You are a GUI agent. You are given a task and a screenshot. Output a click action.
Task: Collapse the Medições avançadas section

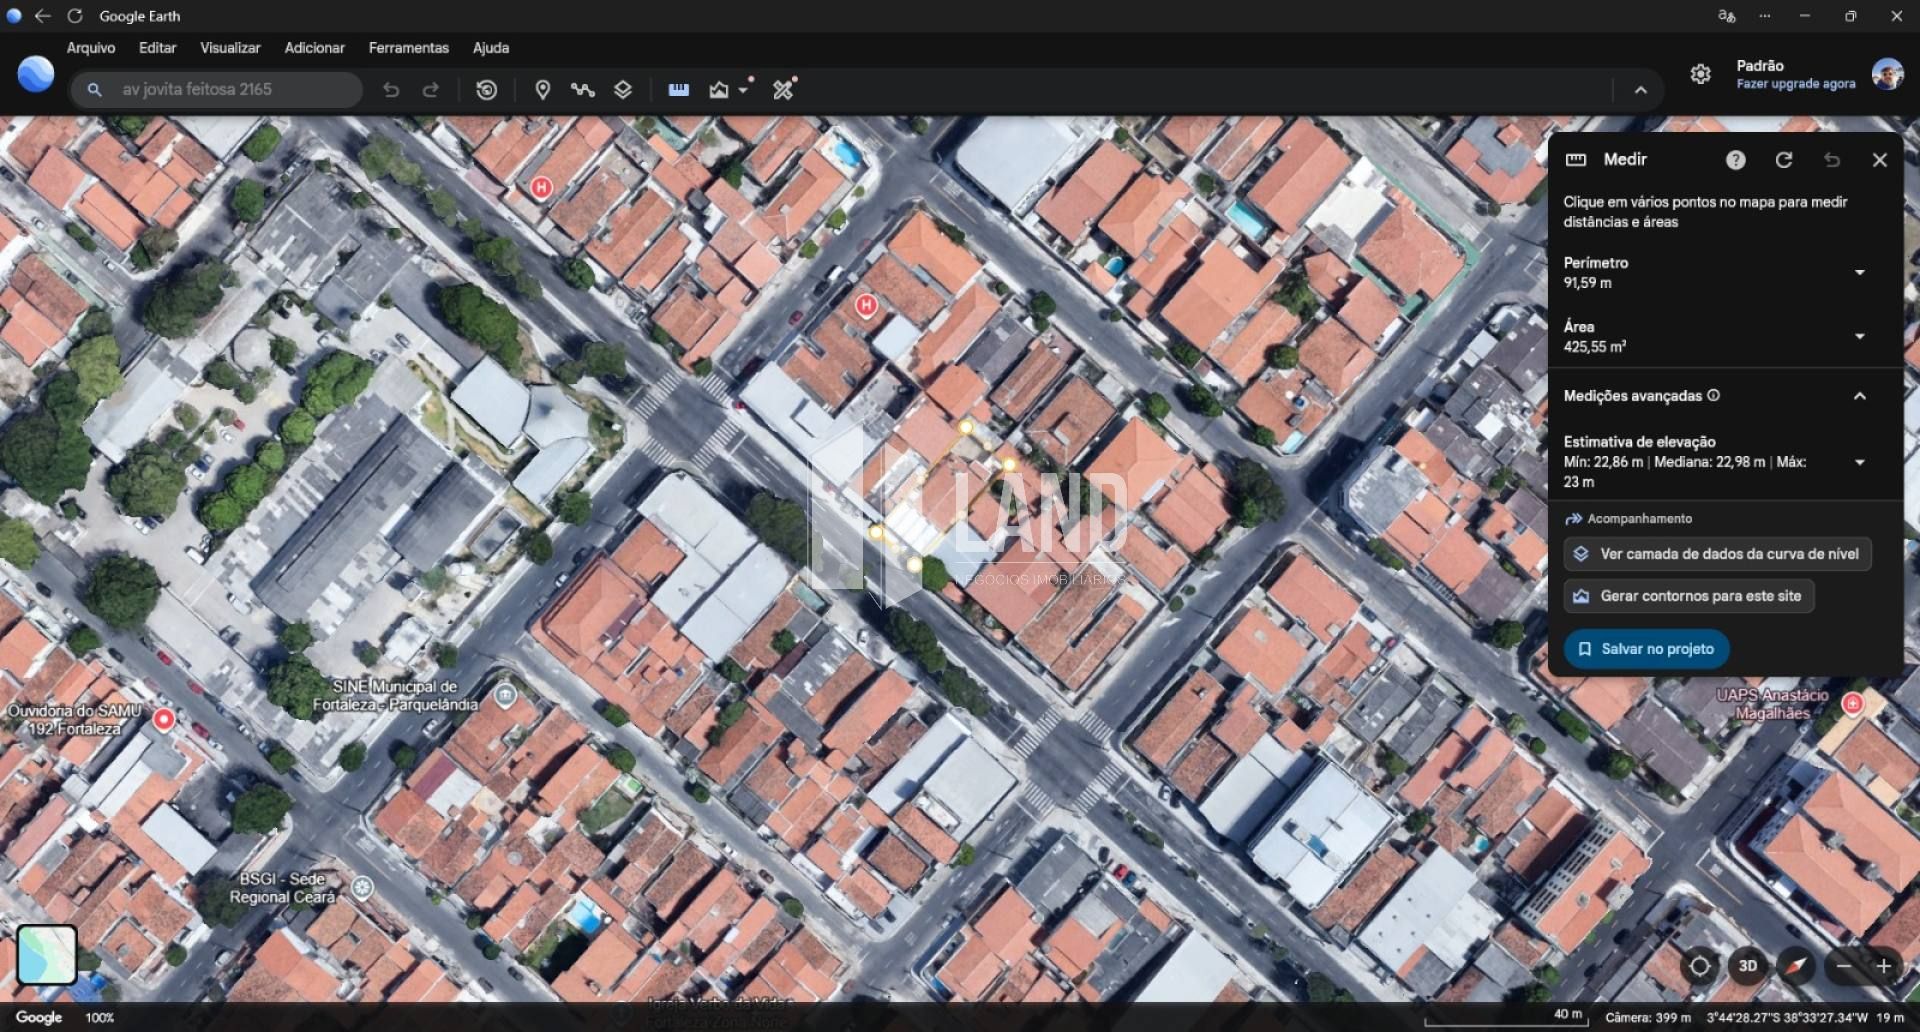click(x=1860, y=396)
